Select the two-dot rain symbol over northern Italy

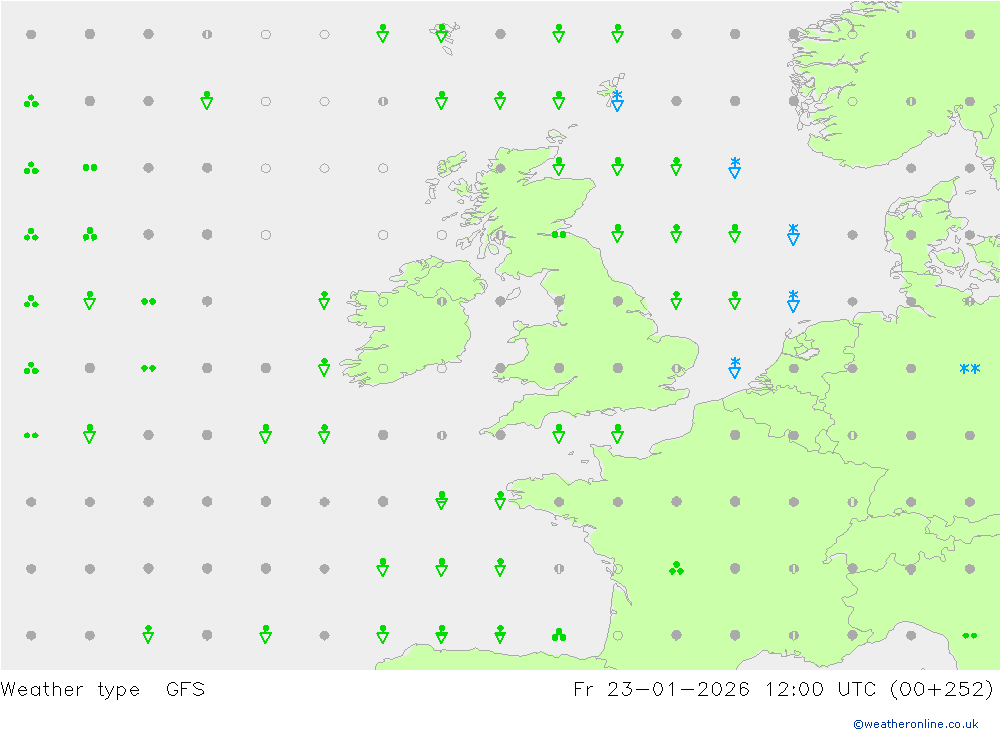tap(969, 635)
